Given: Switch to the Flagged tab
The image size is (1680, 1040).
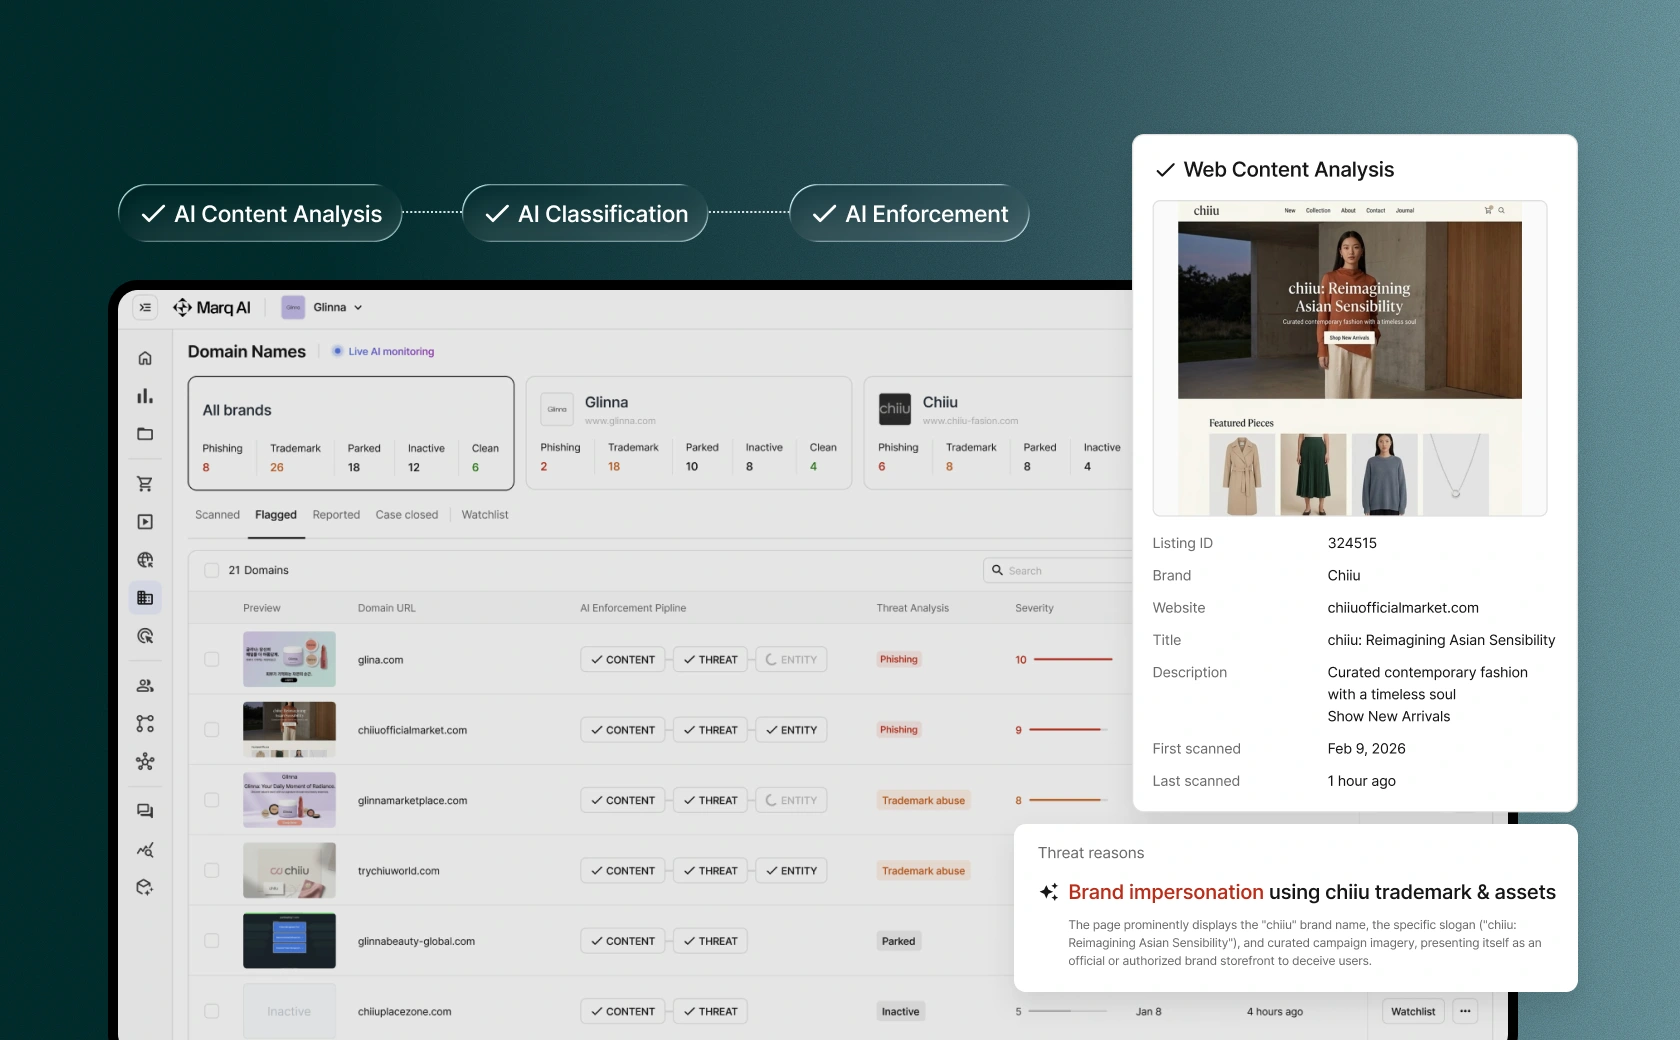Looking at the screenshot, I should click(x=276, y=515).
